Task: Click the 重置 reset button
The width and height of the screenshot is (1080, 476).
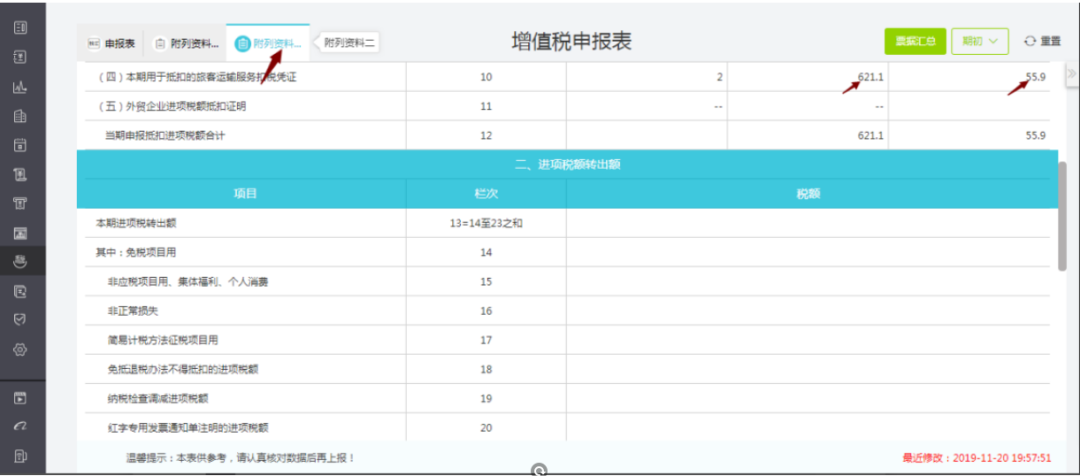Action: tap(1043, 41)
